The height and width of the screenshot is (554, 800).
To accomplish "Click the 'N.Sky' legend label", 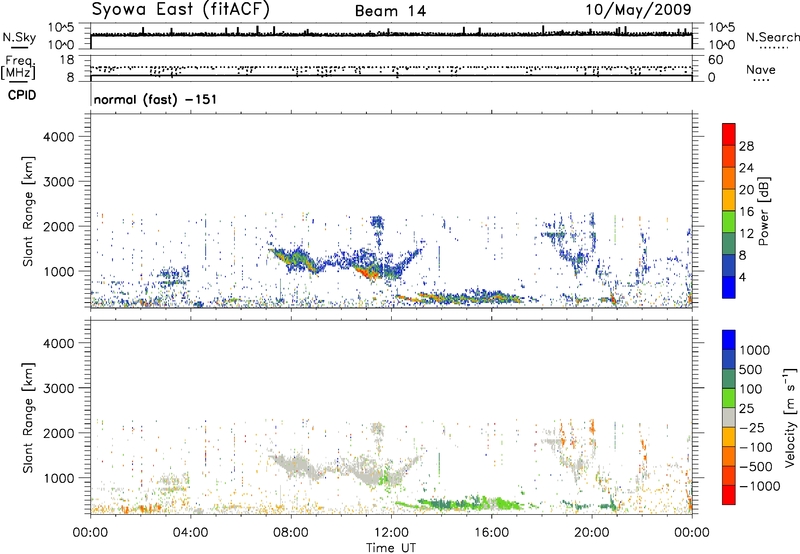I will (x=19, y=37).
